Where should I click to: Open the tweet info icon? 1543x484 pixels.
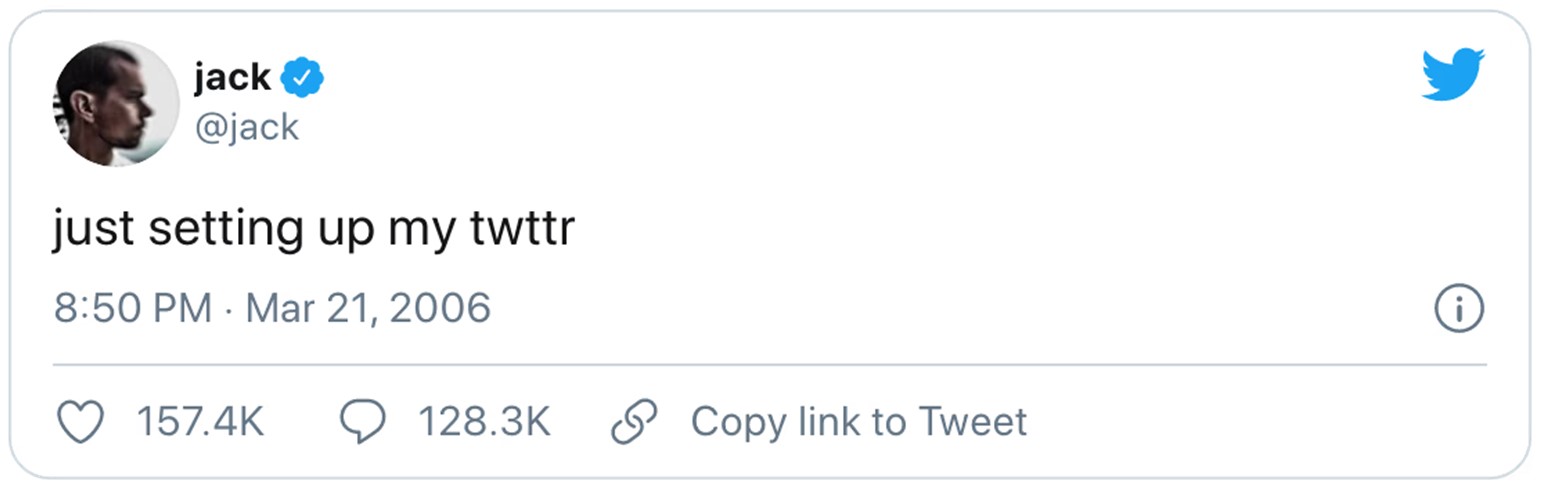(x=1459, y=309)
